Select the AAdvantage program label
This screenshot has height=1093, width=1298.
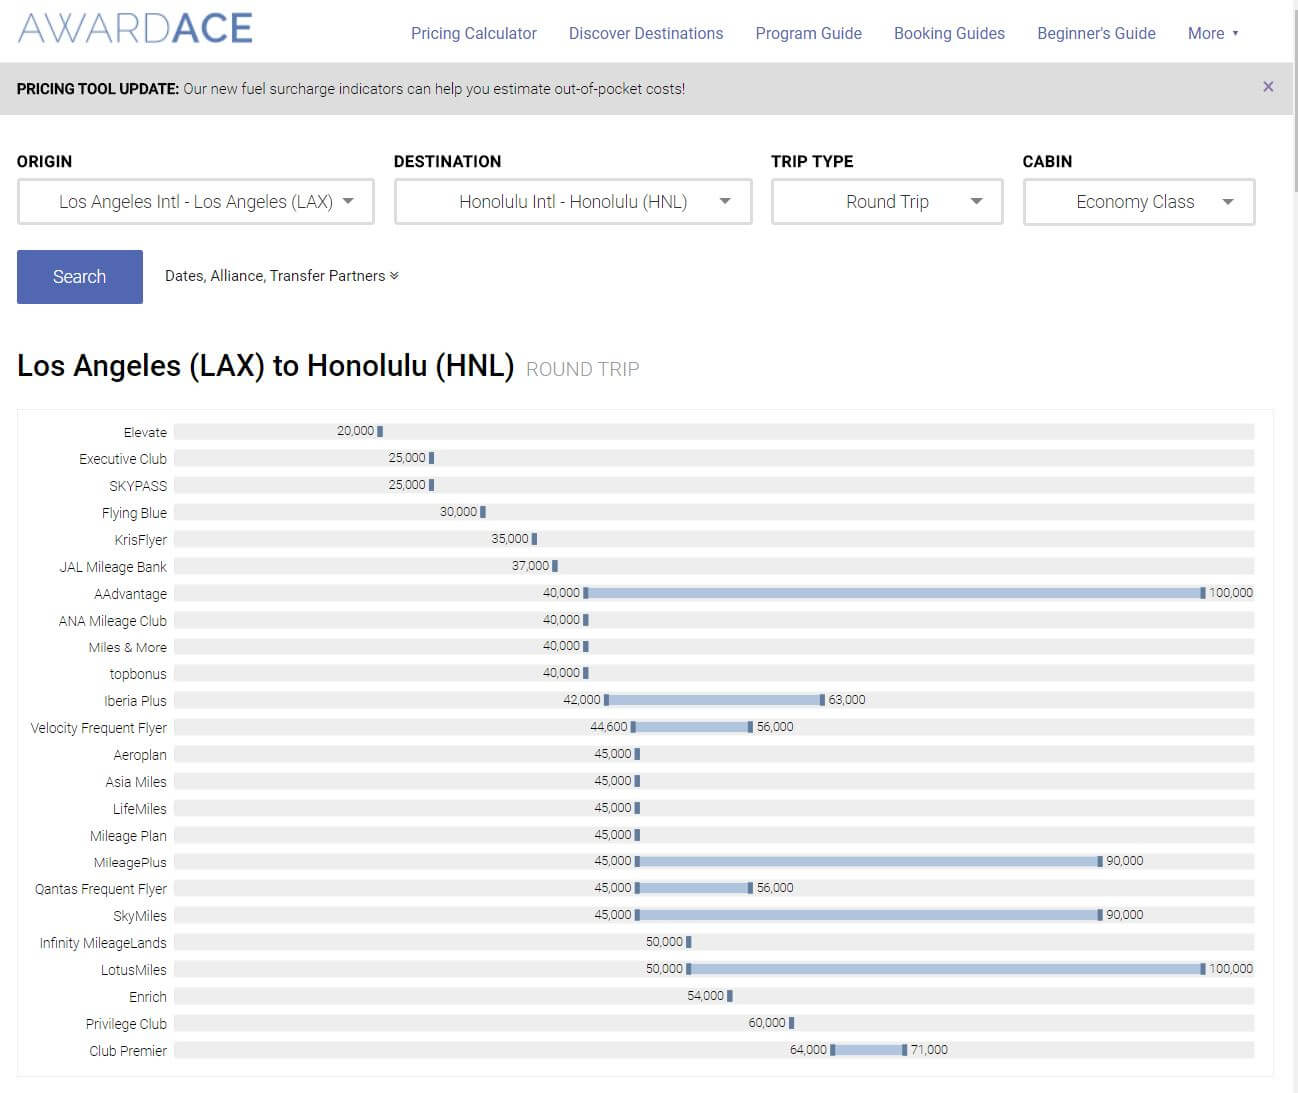coord(130,594)
